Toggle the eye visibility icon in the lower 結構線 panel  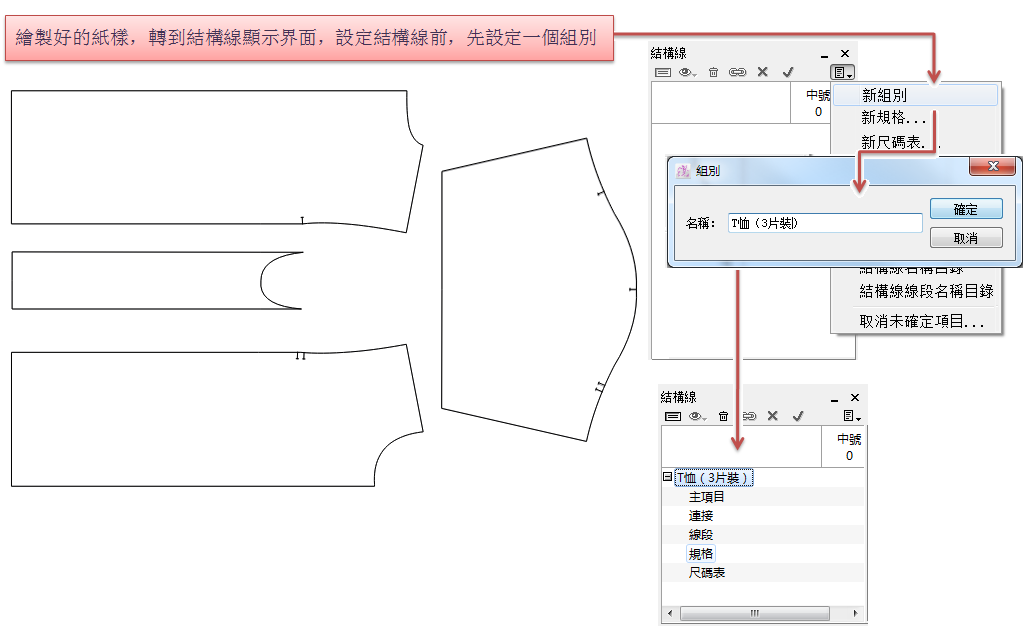pos(697,416)
